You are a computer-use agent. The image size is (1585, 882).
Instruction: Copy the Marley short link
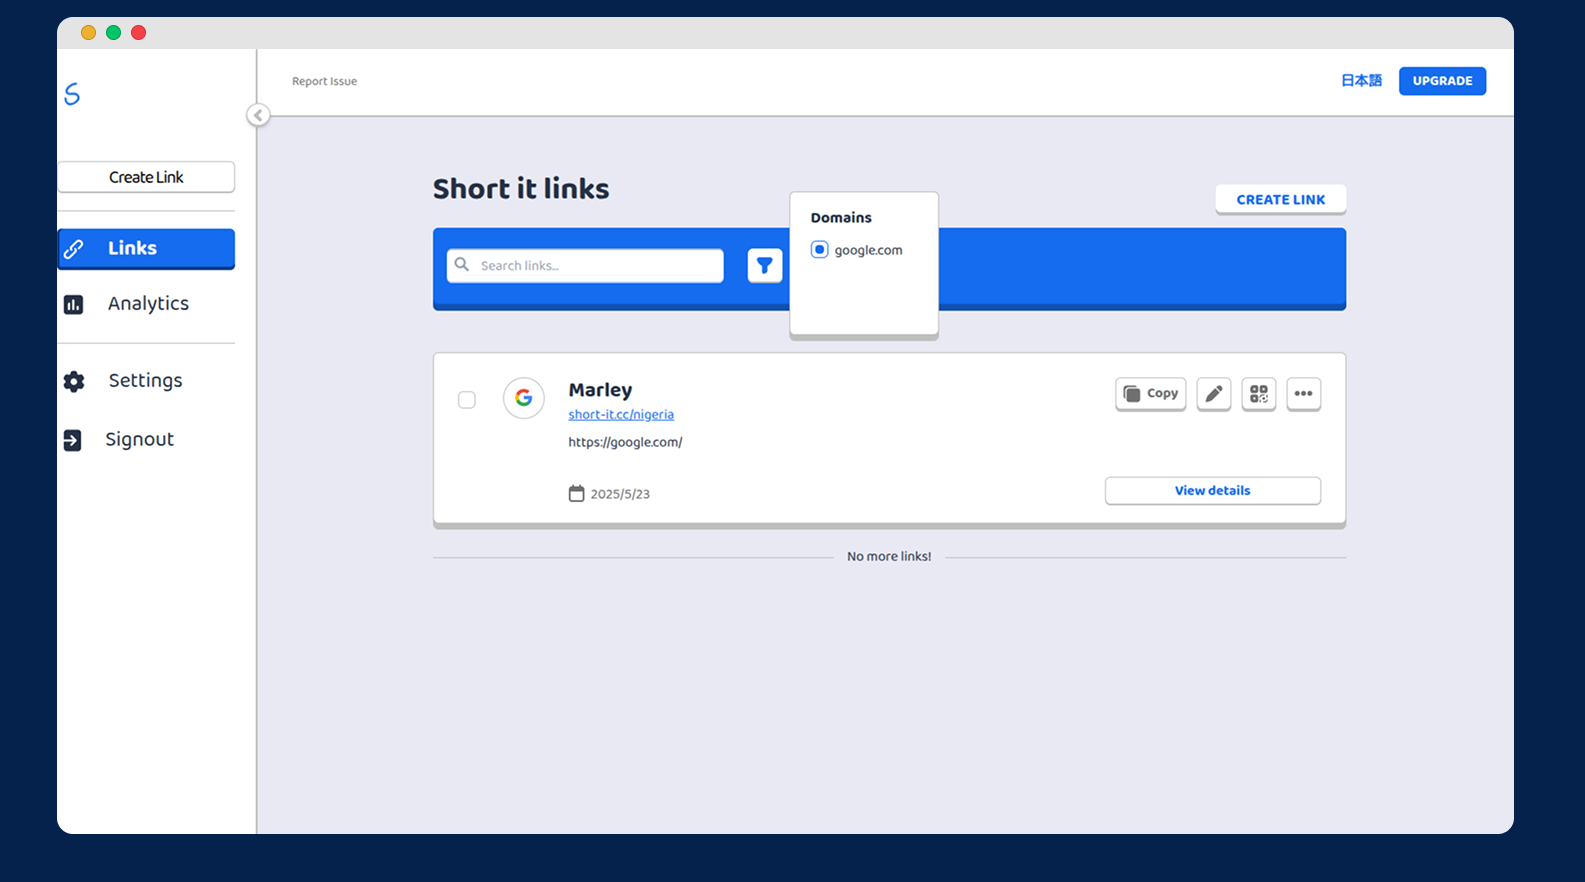(x=1150, y=394)
